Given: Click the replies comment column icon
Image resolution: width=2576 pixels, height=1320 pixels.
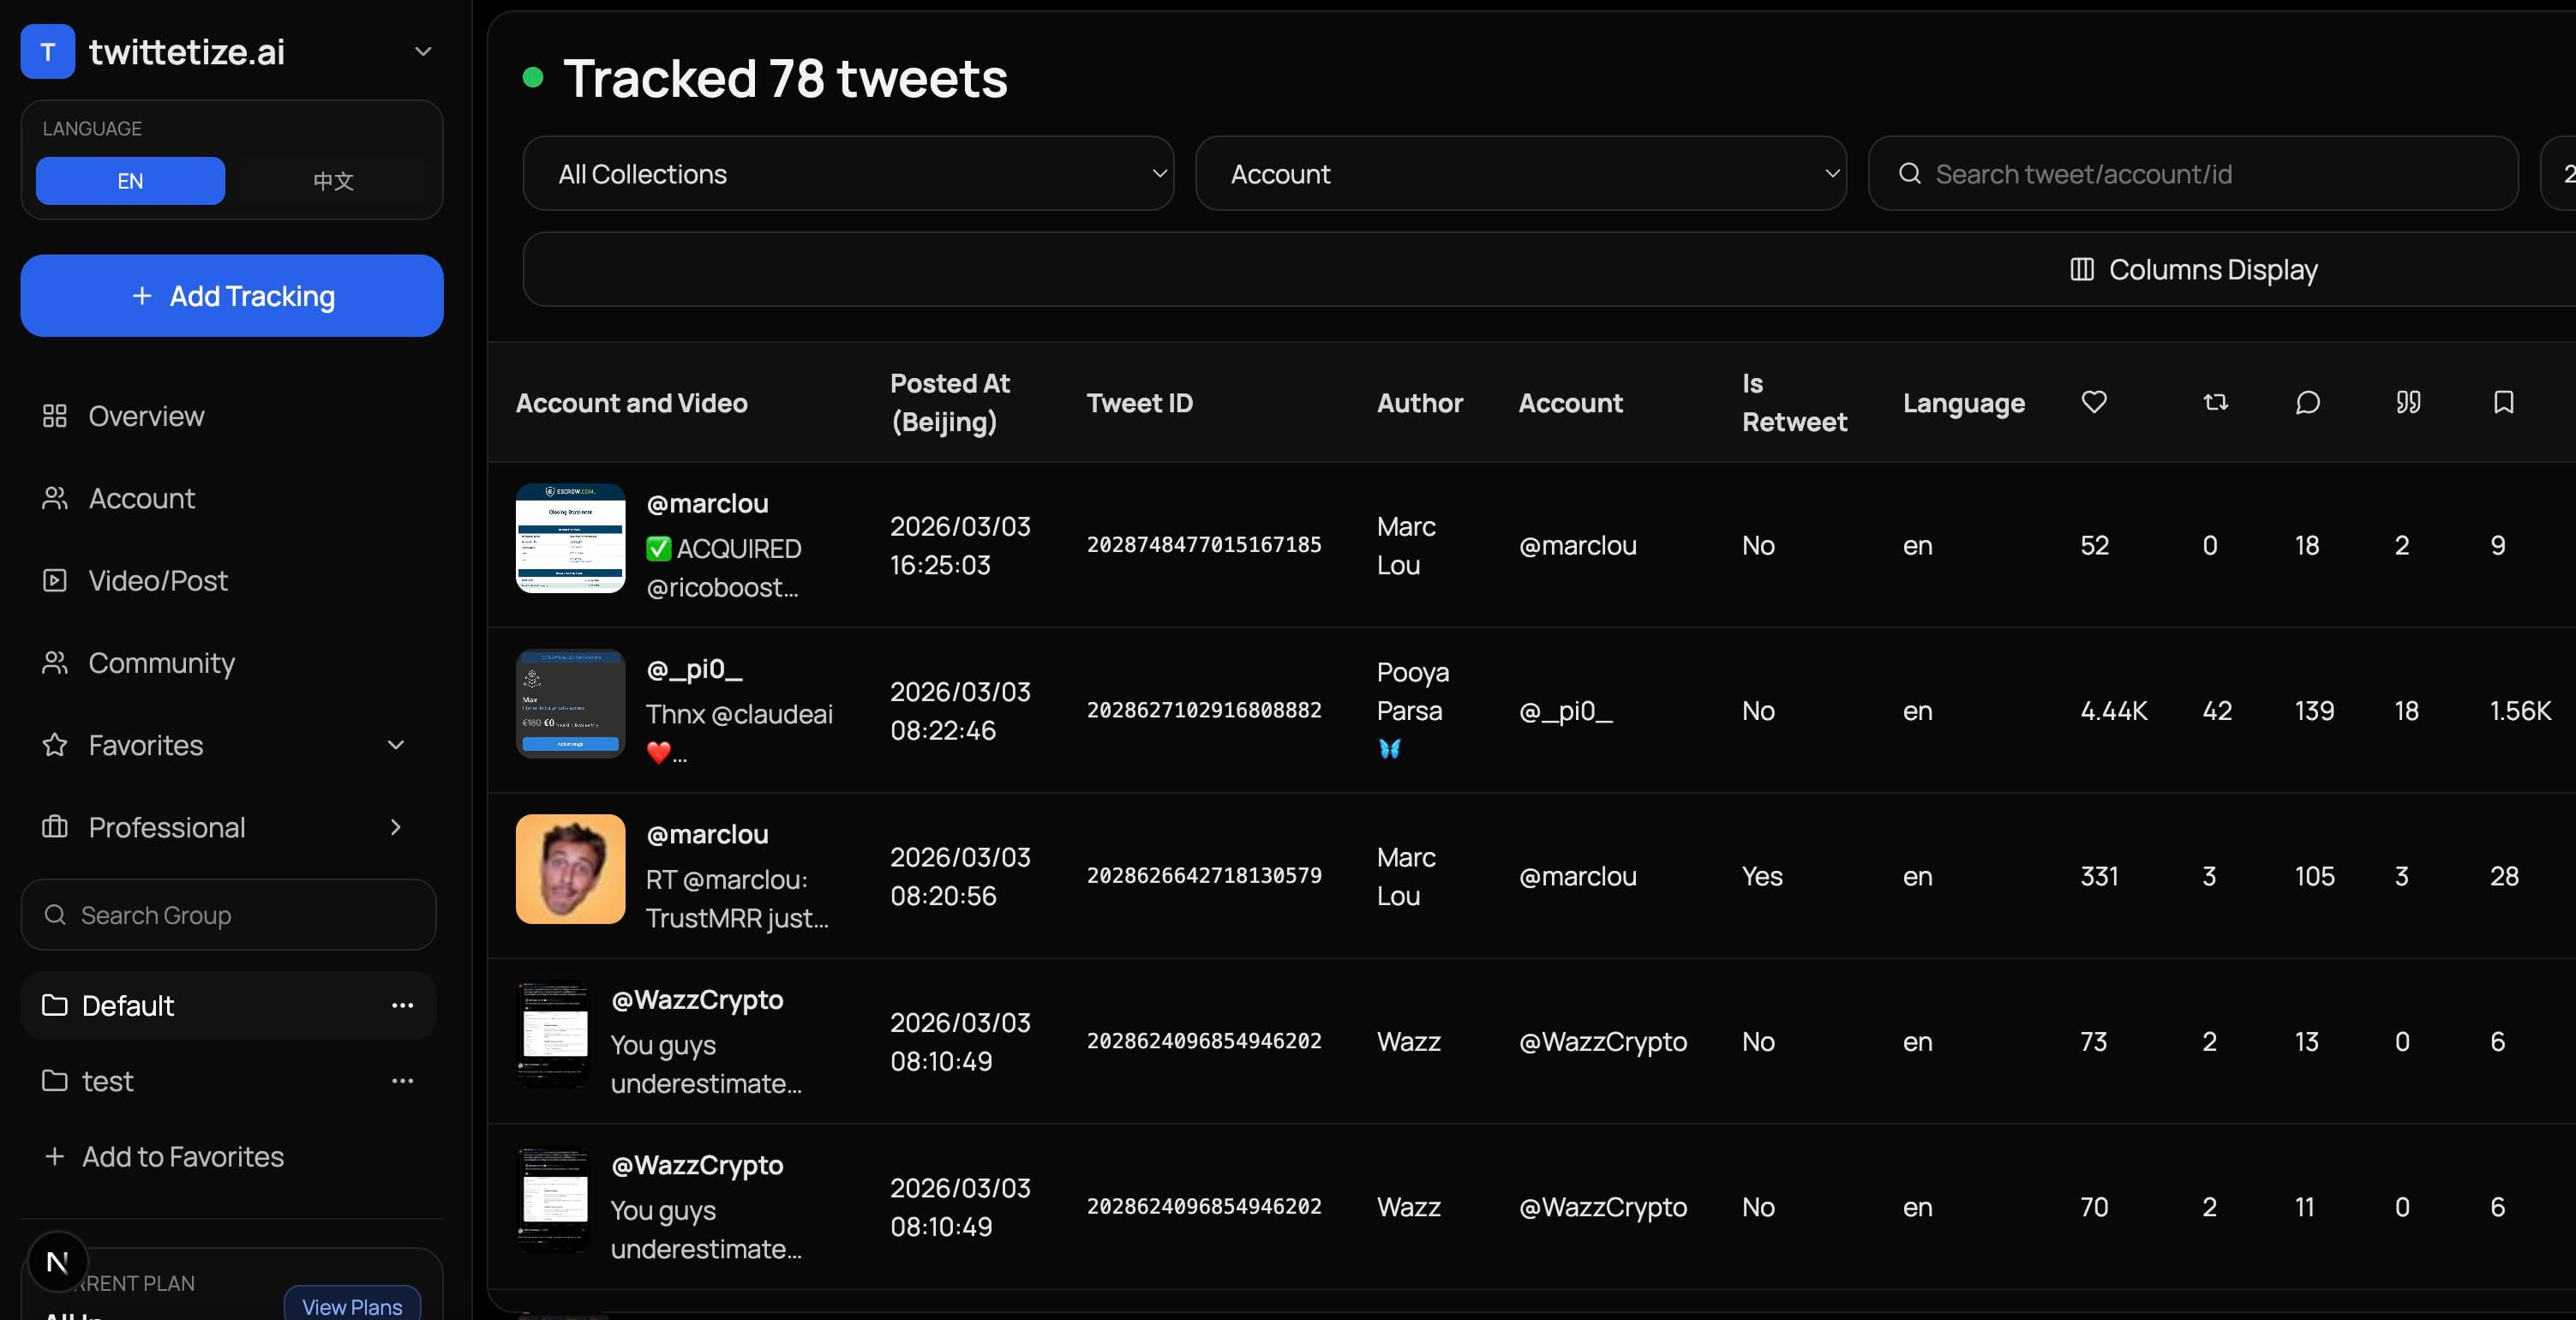Looking at the screenshot, I should [x=2307, y=404].
